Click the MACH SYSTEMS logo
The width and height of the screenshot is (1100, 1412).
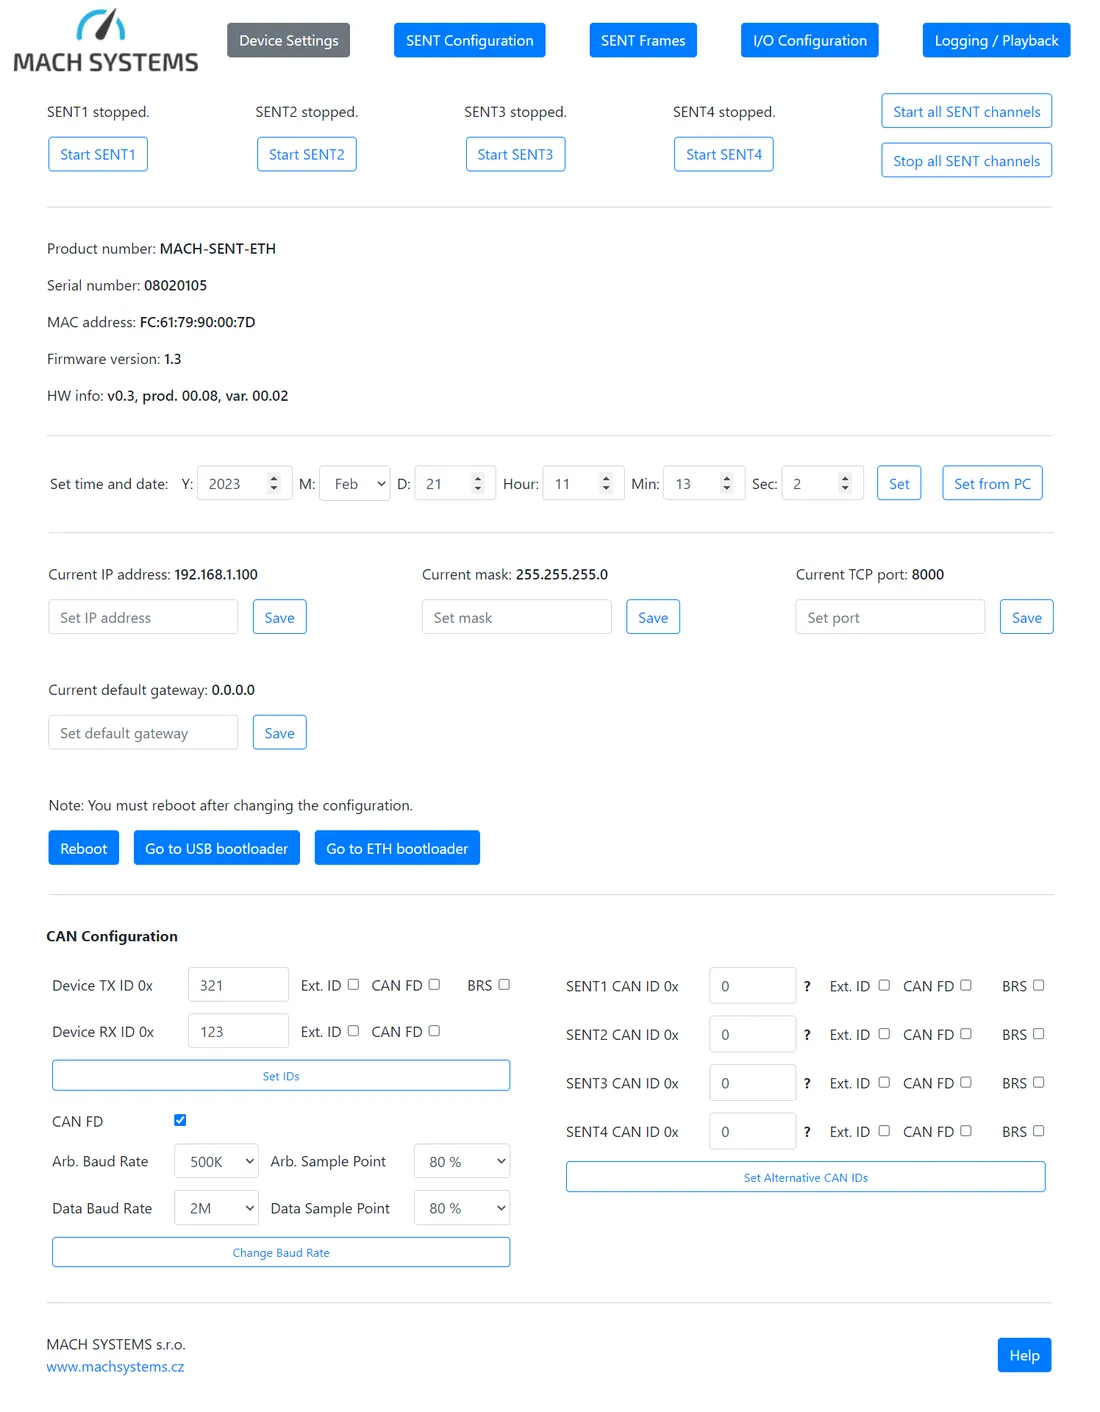point(106,41)
